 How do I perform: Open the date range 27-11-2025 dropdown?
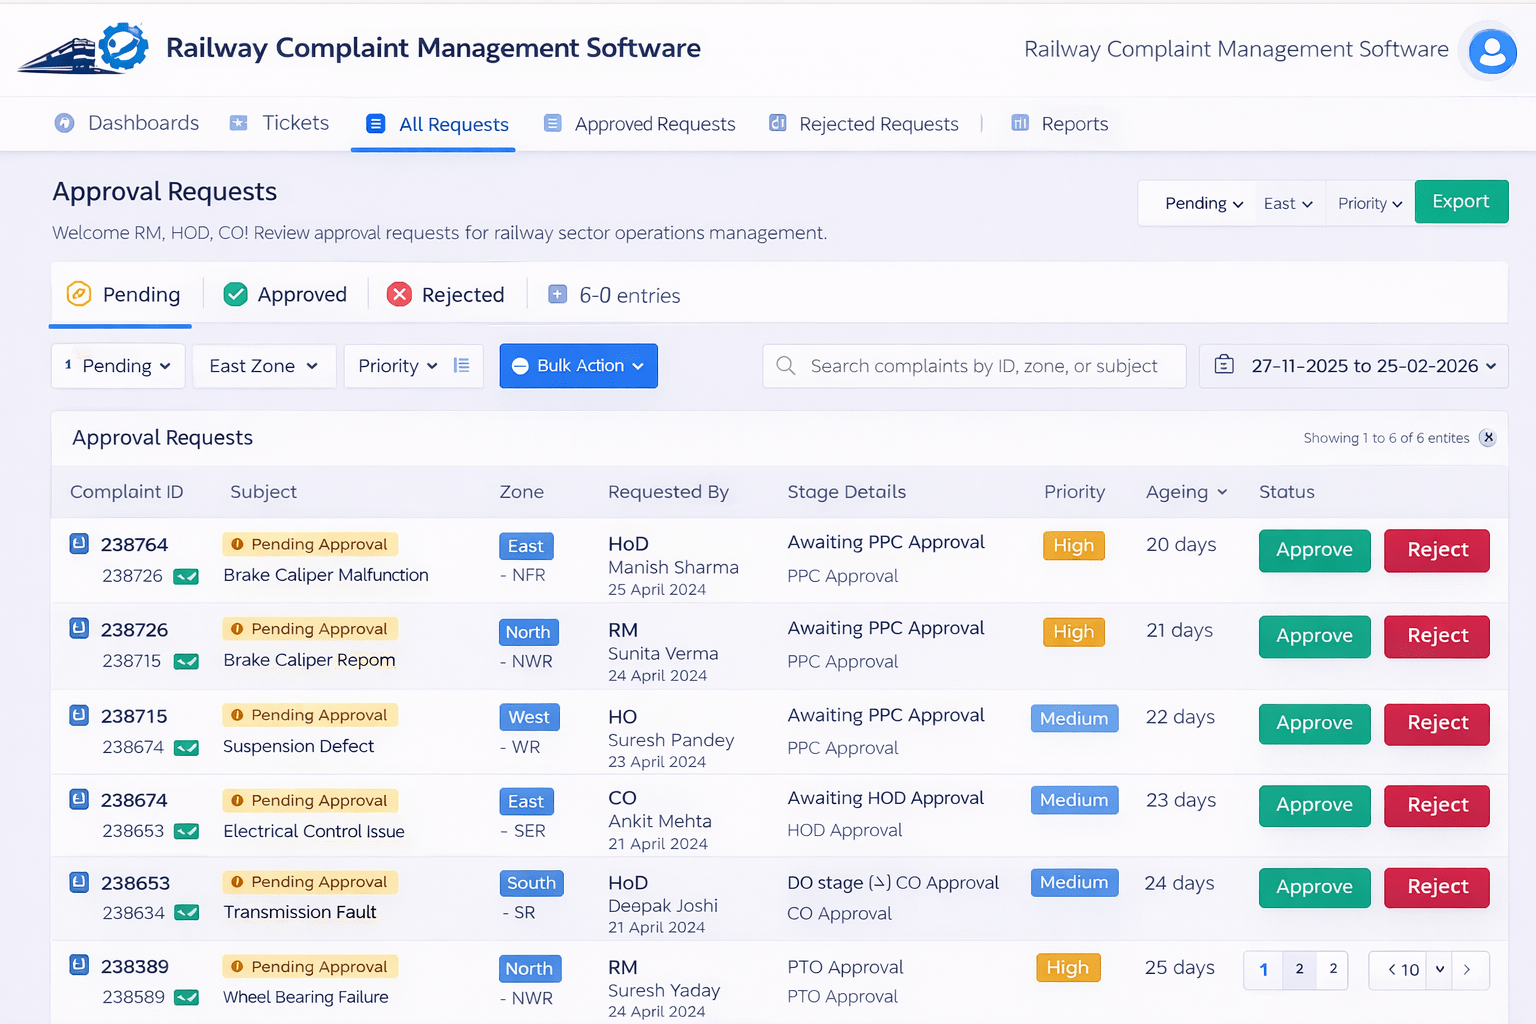[x=1353, y=366]
